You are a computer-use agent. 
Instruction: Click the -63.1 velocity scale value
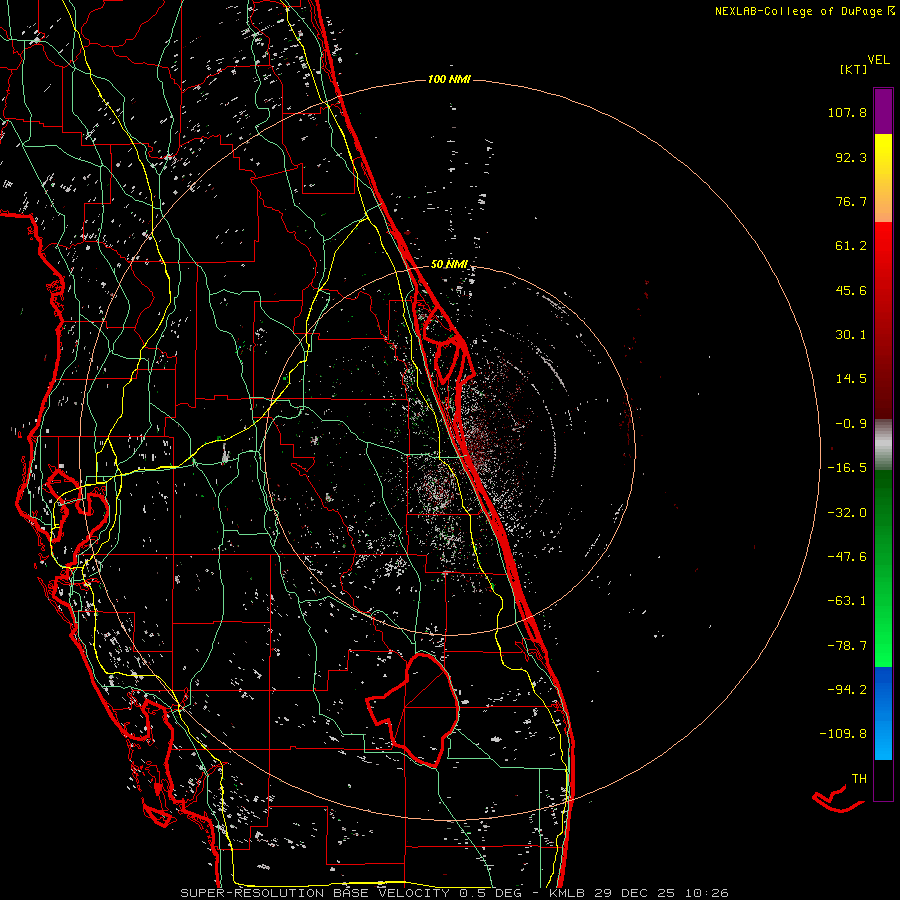(847, 601)
